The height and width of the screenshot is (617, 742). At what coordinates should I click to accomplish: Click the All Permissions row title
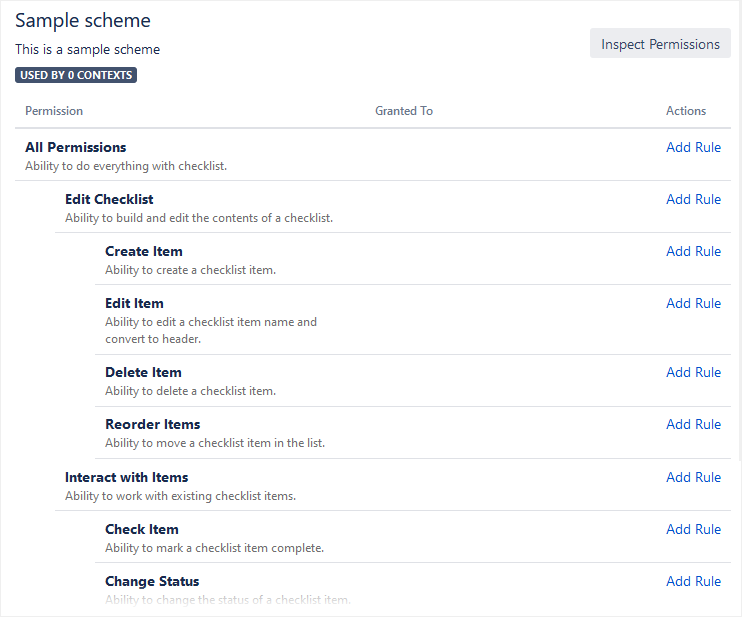click(x=76, y=147)
